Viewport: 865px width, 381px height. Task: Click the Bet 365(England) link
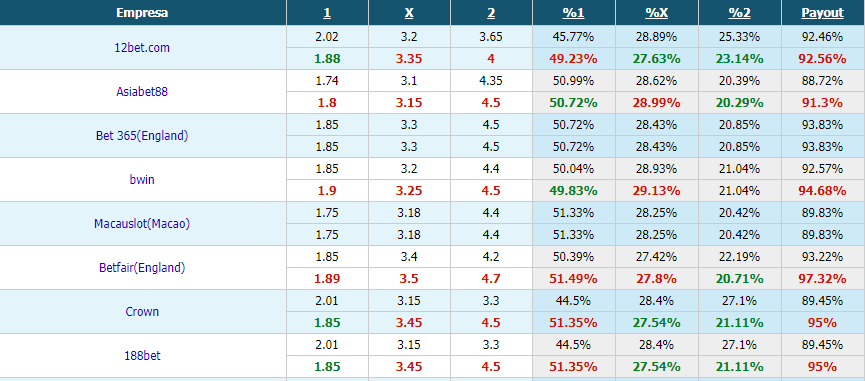[142, 136]
